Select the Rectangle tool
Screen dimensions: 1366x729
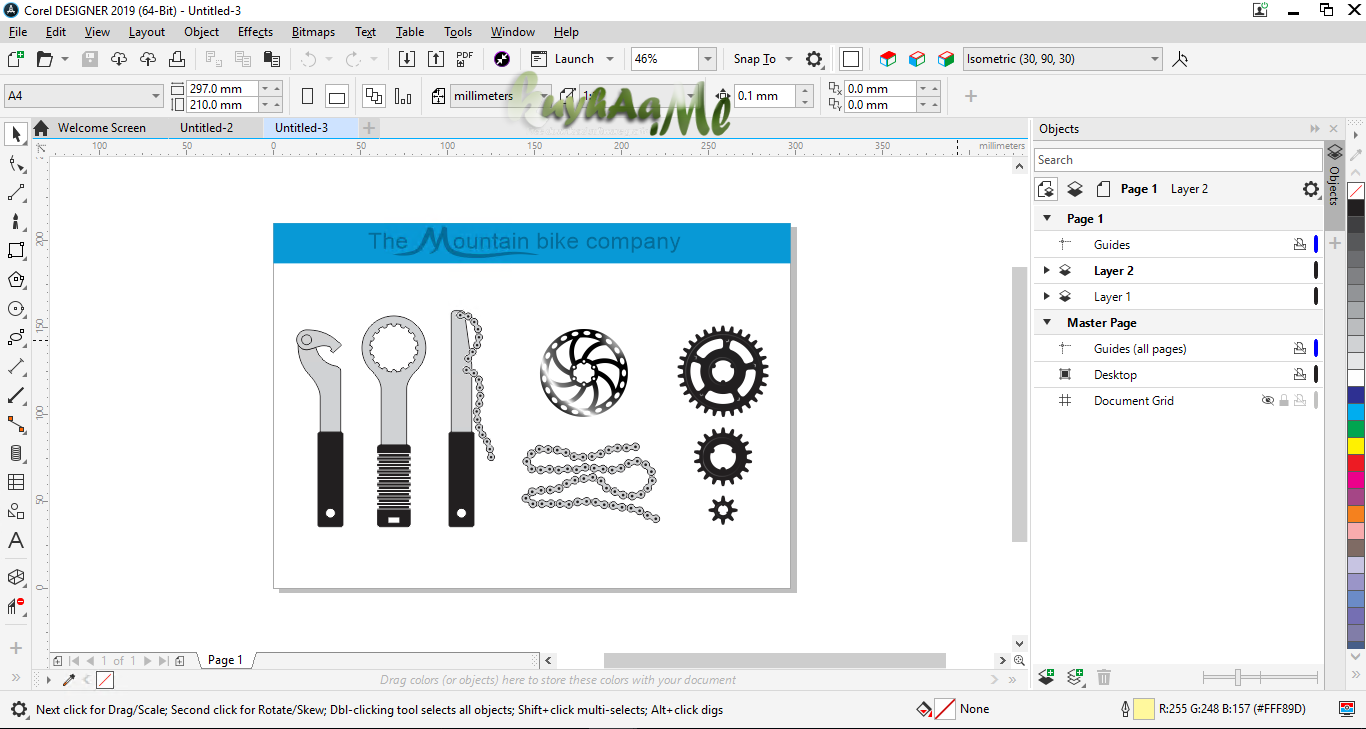click(16, 250)
